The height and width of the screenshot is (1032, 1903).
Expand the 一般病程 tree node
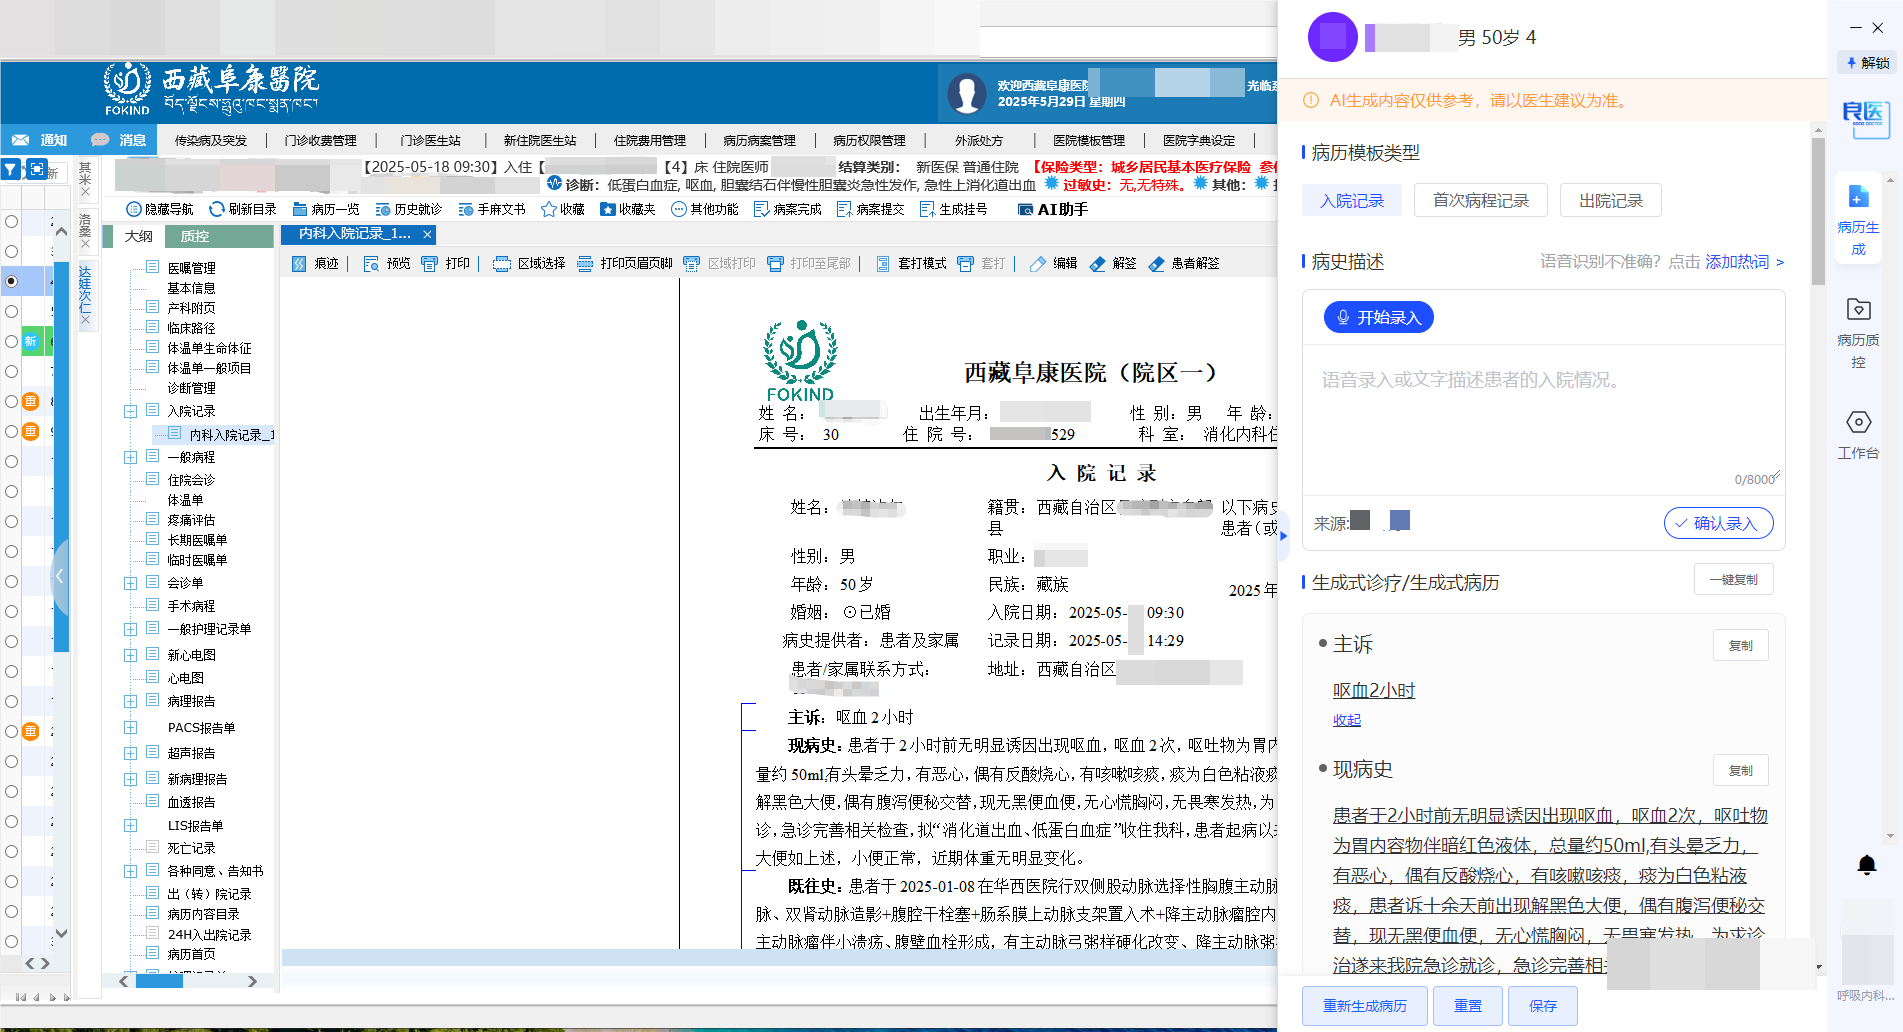(x=131, y=456)
